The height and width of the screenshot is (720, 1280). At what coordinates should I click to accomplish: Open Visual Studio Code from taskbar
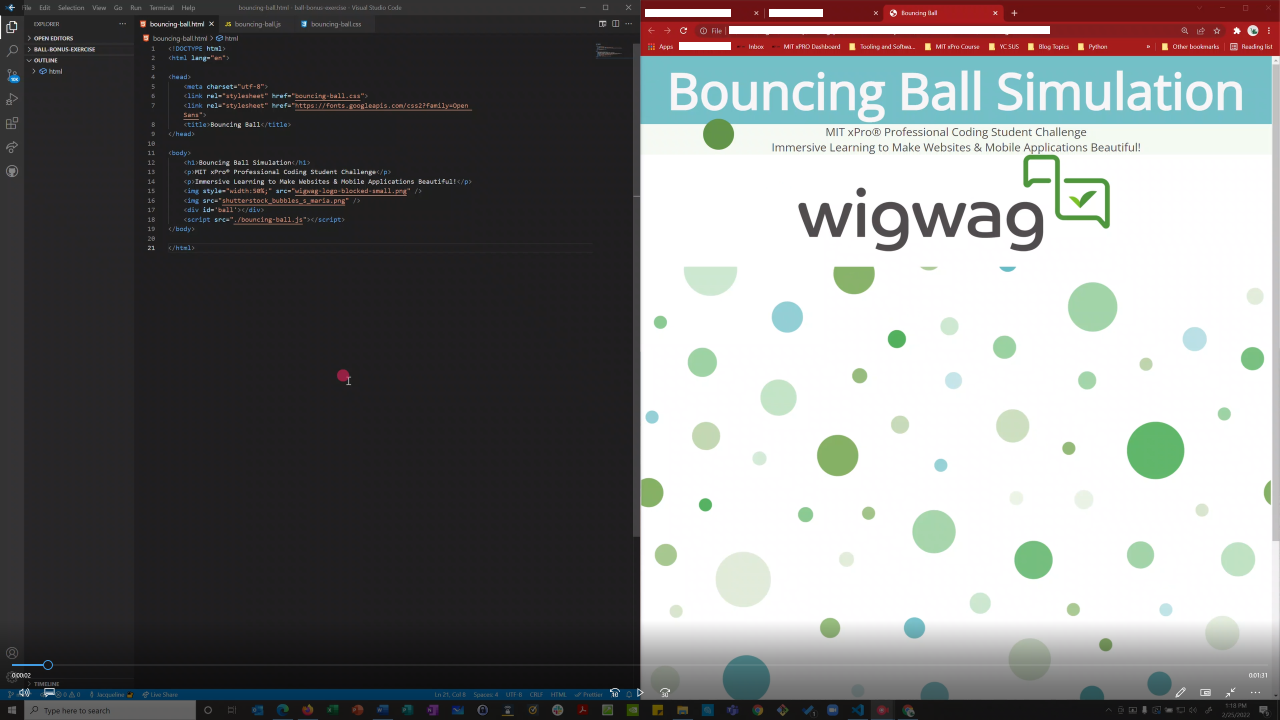[857, 710]
